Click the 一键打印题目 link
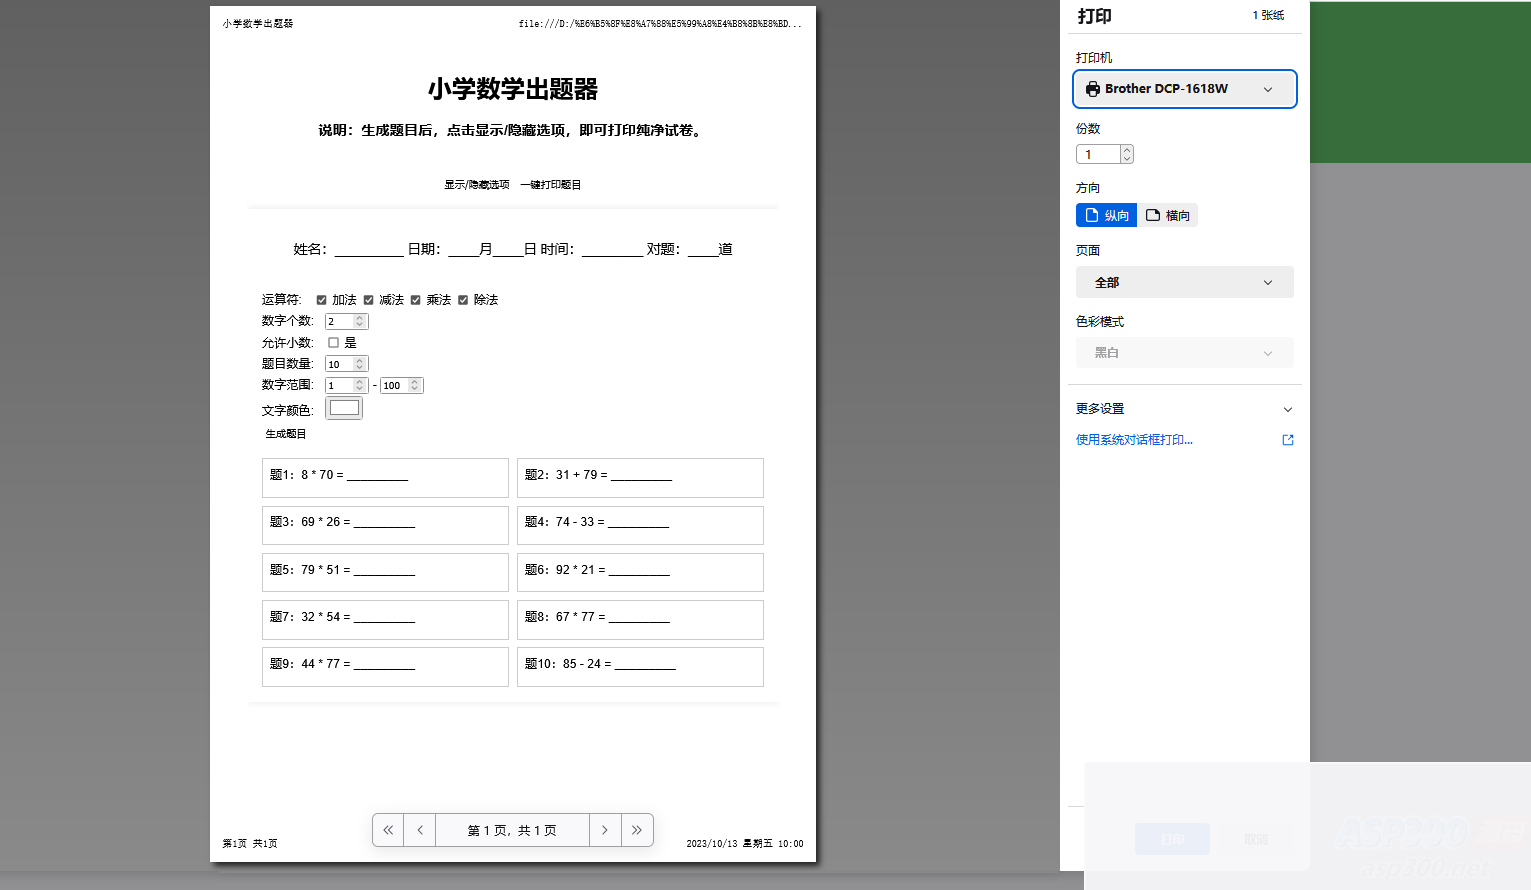Viewport: 1531px width, 890px height. (549, 184)
